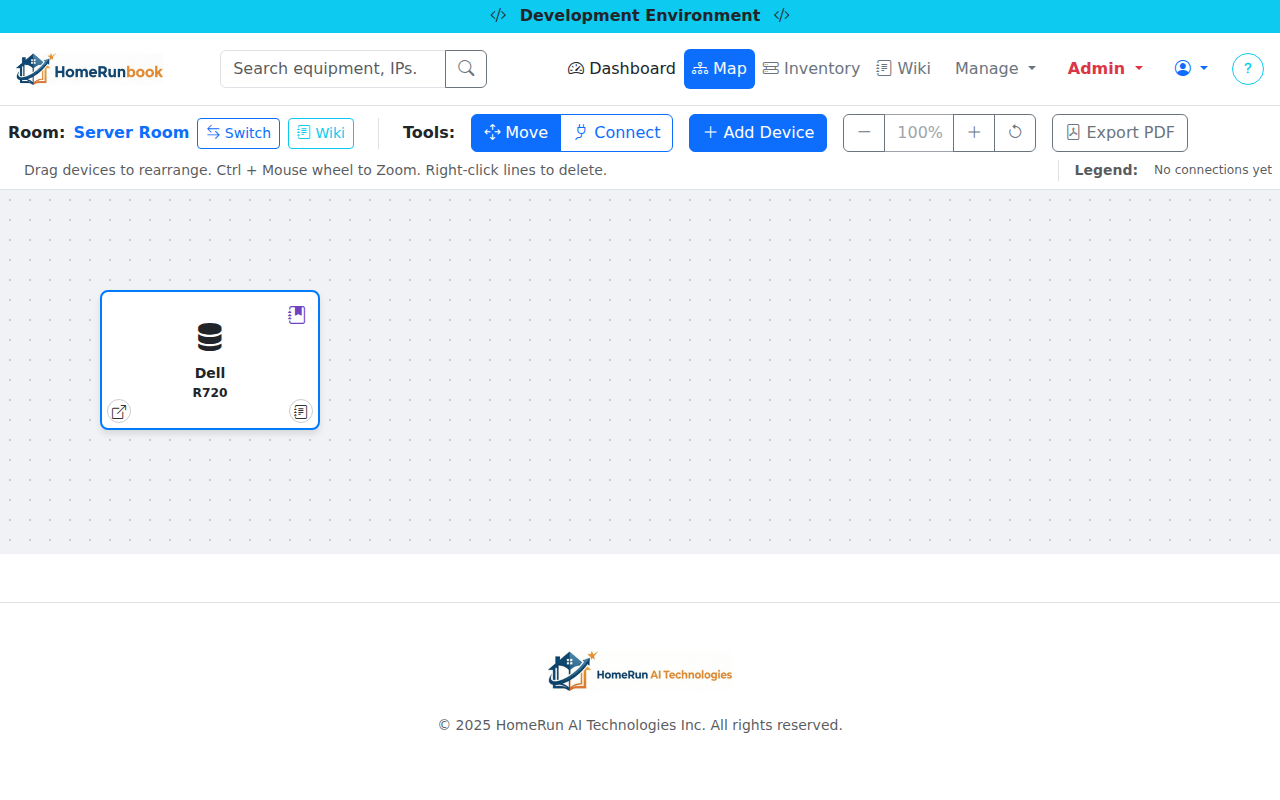Click the zoom in plus button
1280x800 pixels.
(x=974, y=133)
